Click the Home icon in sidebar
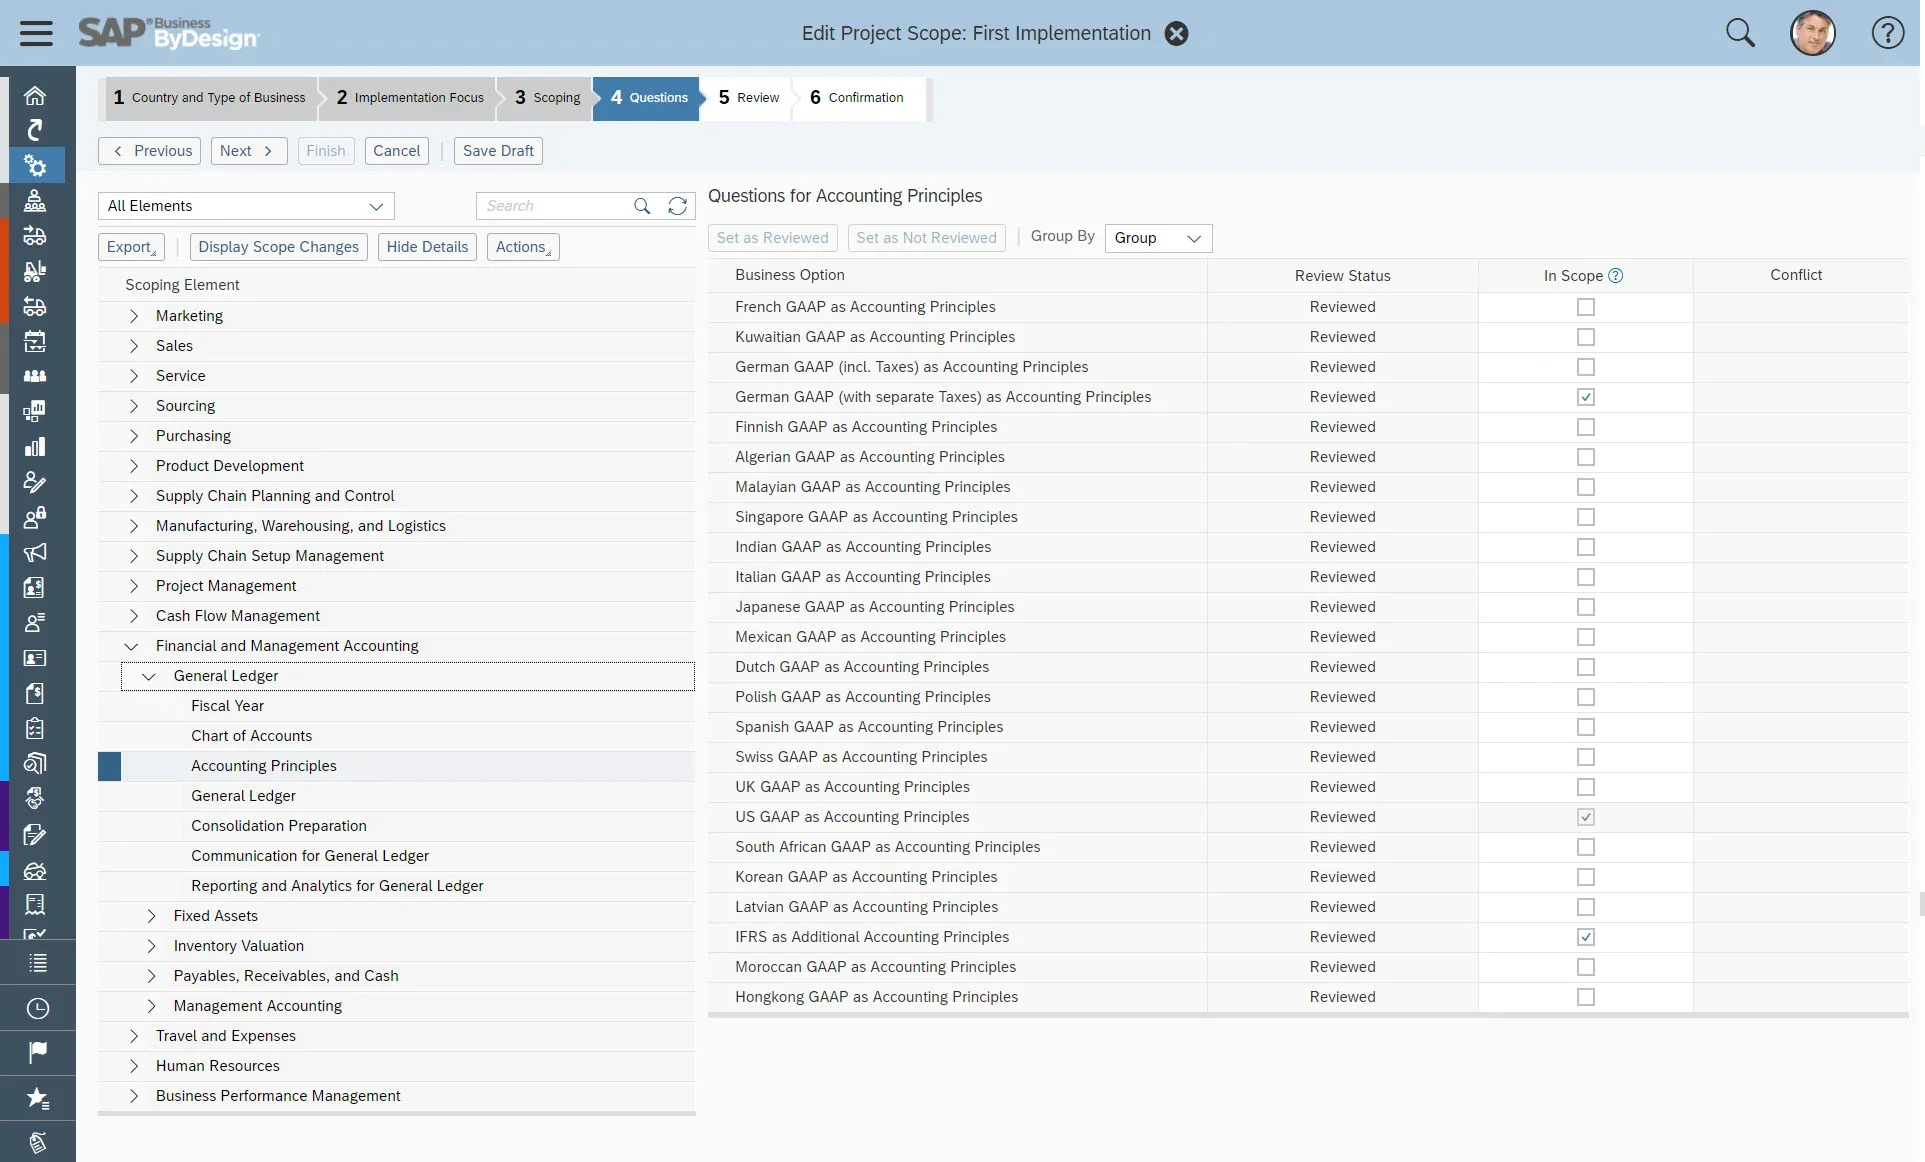 [x=35, y=96]
